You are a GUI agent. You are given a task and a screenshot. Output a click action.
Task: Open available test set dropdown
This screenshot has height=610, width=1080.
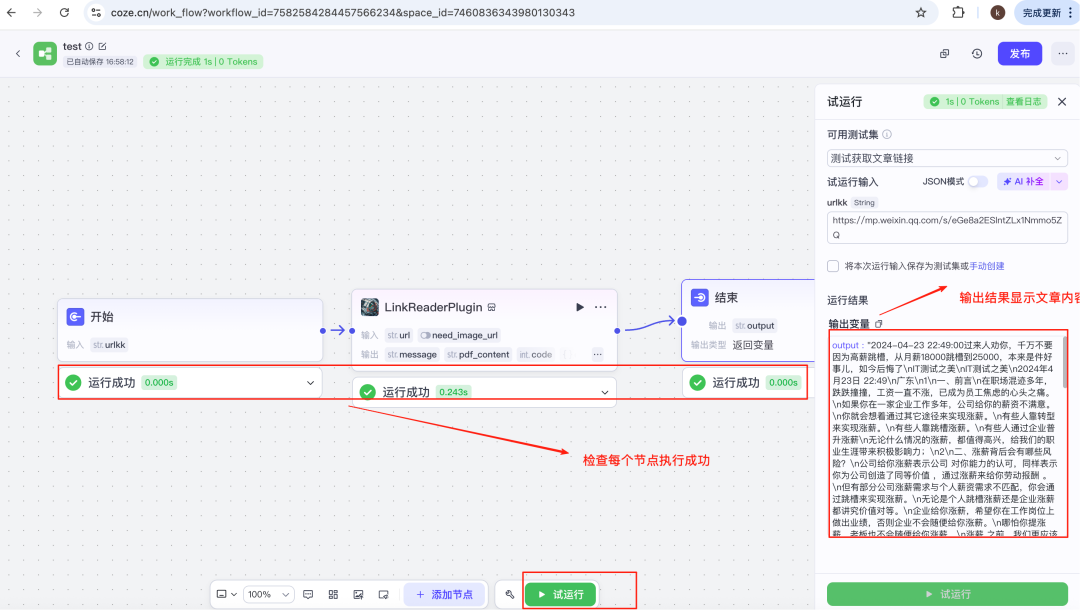[x=947, y=158]
